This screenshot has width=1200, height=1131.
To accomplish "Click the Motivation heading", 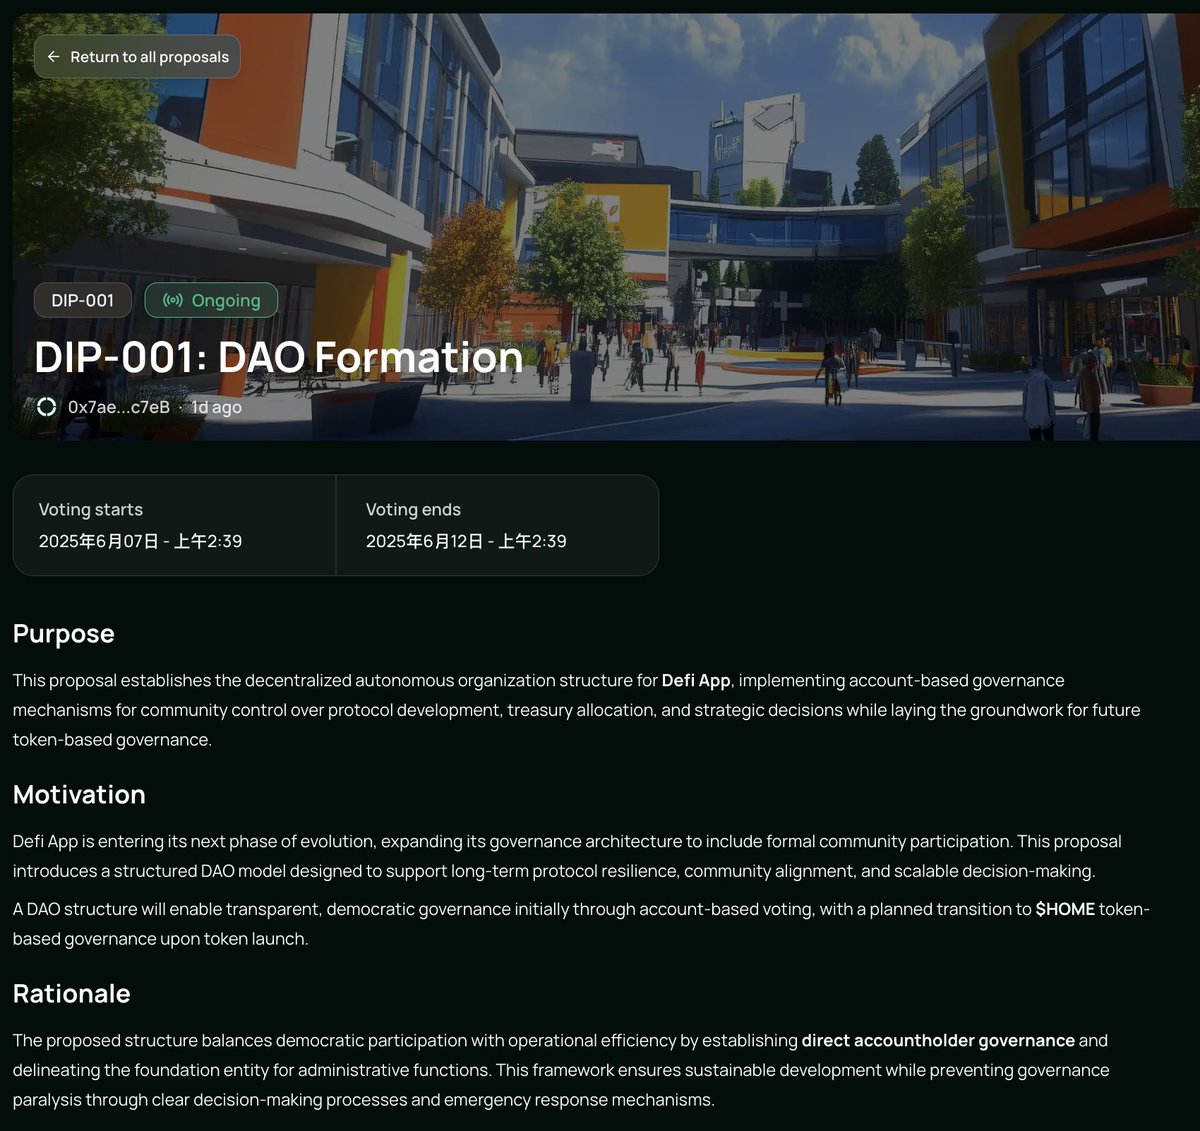I will click(x=79, y=795).
